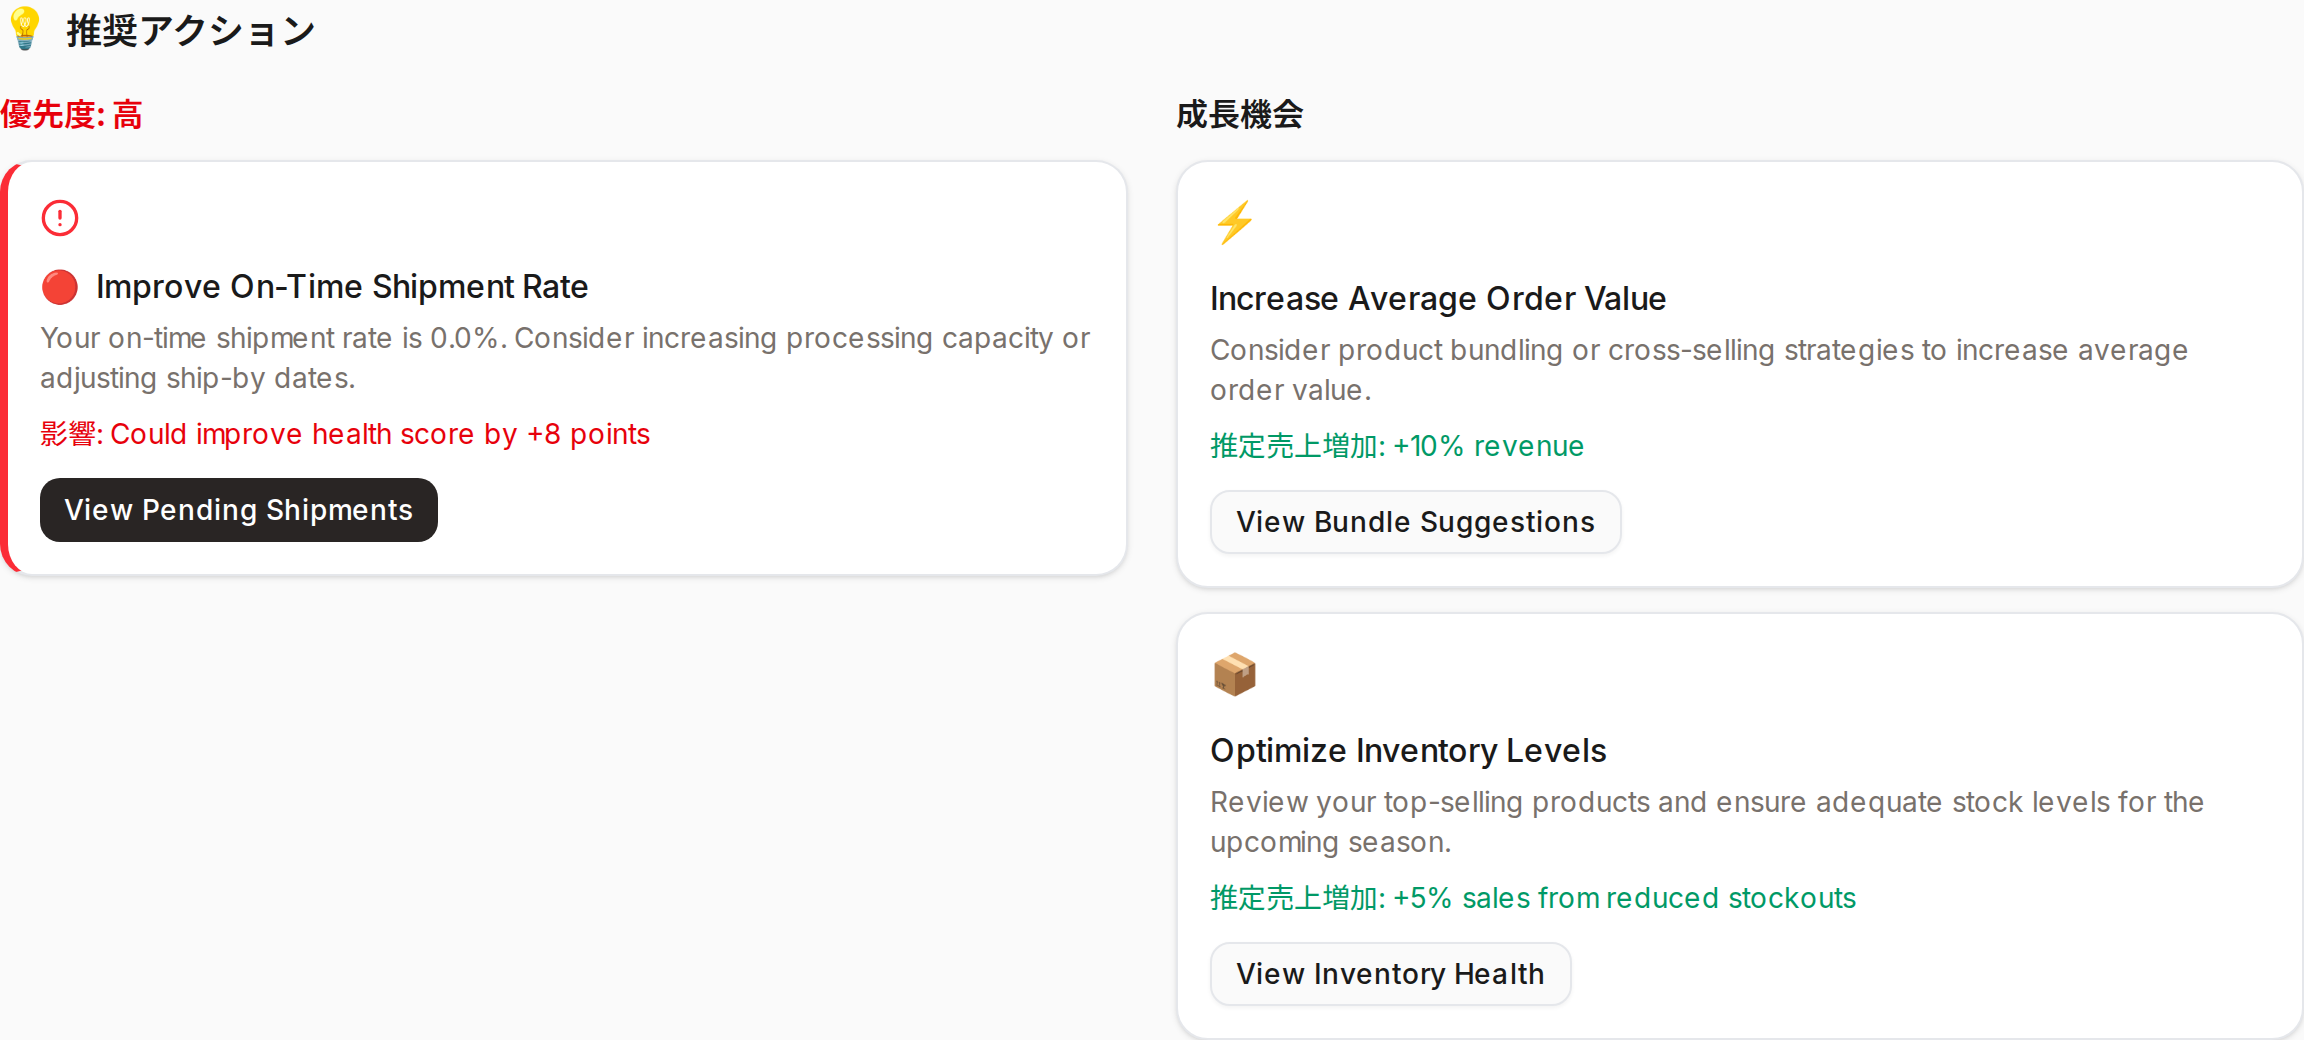2304x1040 pixels.
Task: Click the package box icon
Action: [1234, 675]
